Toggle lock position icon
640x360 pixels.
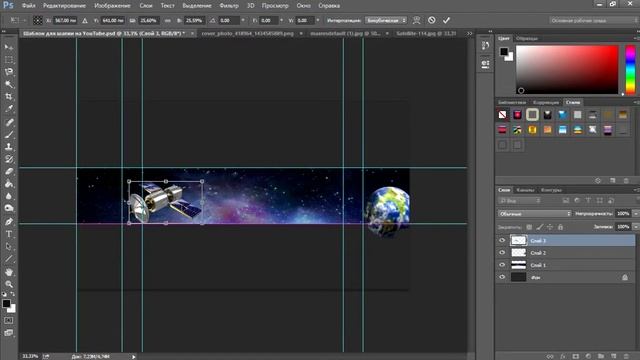(x=550, y=227)
